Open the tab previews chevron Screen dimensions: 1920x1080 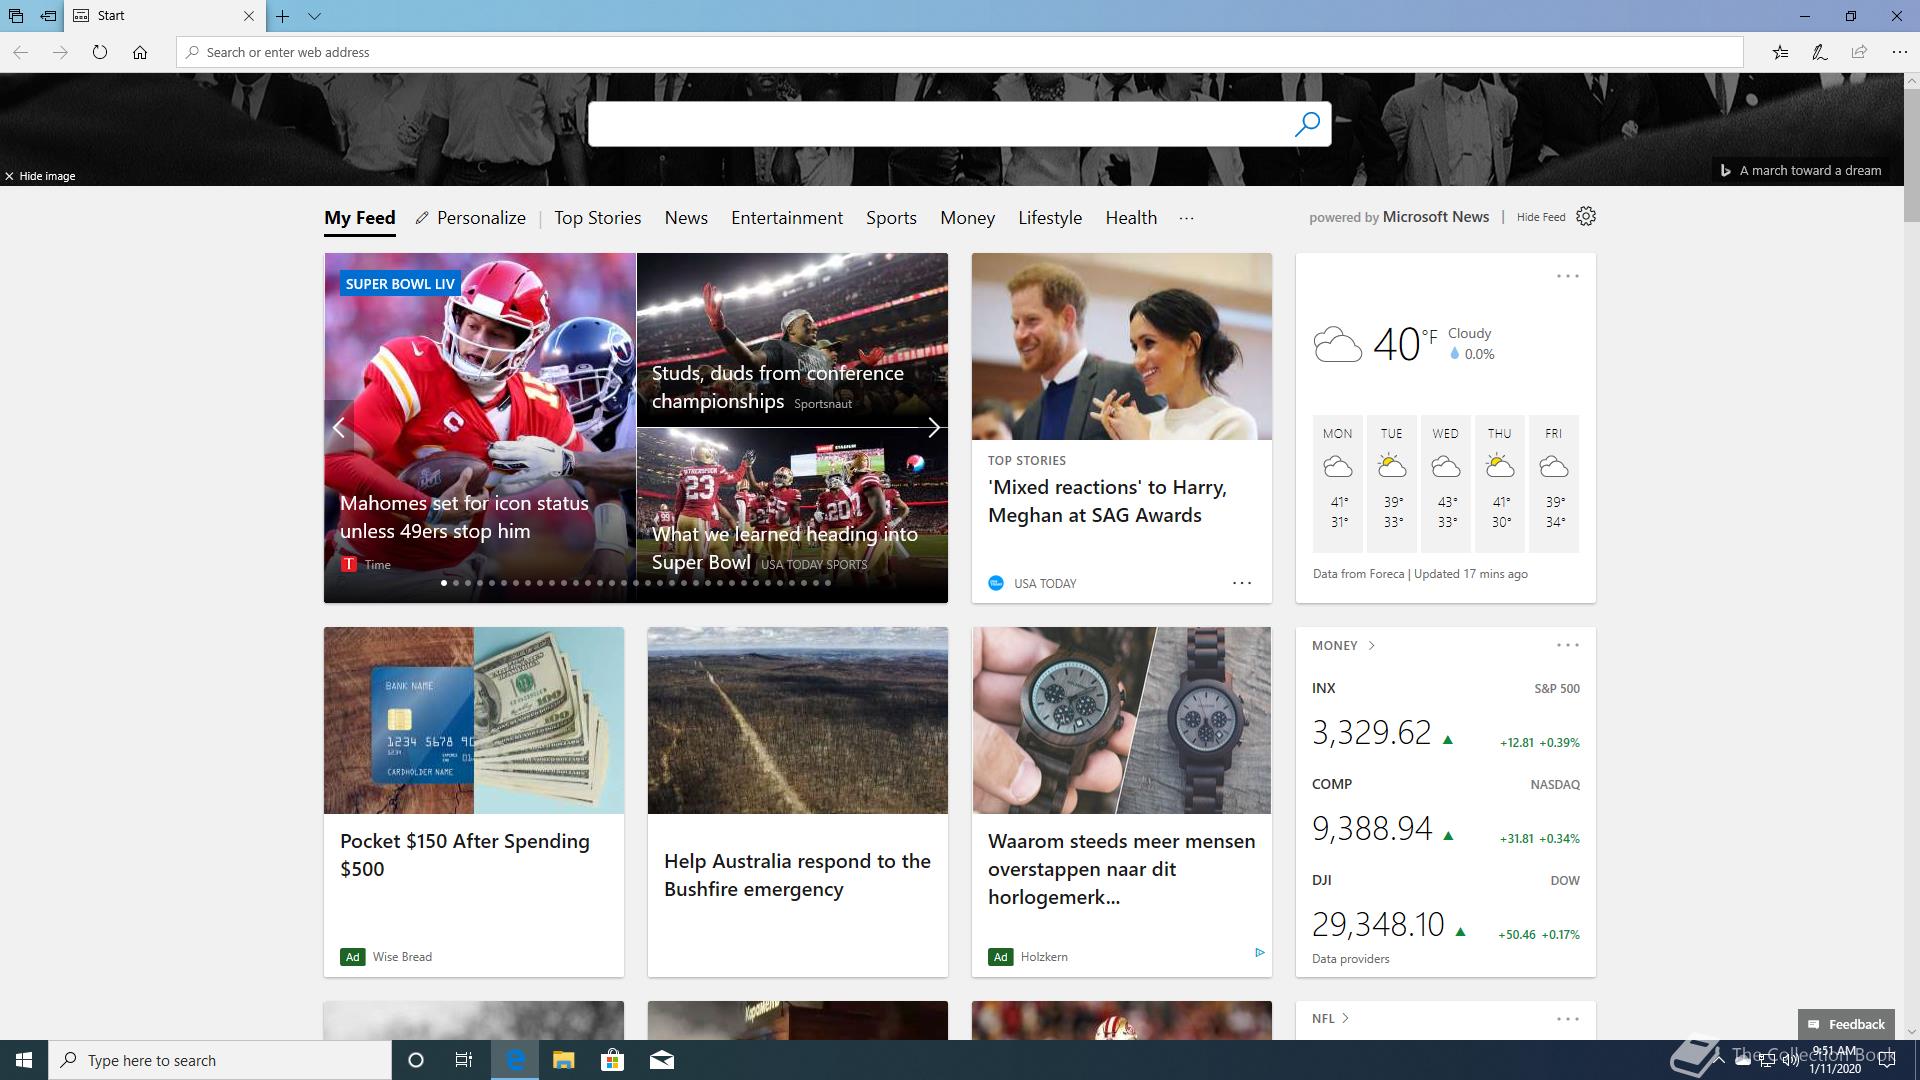314,16
